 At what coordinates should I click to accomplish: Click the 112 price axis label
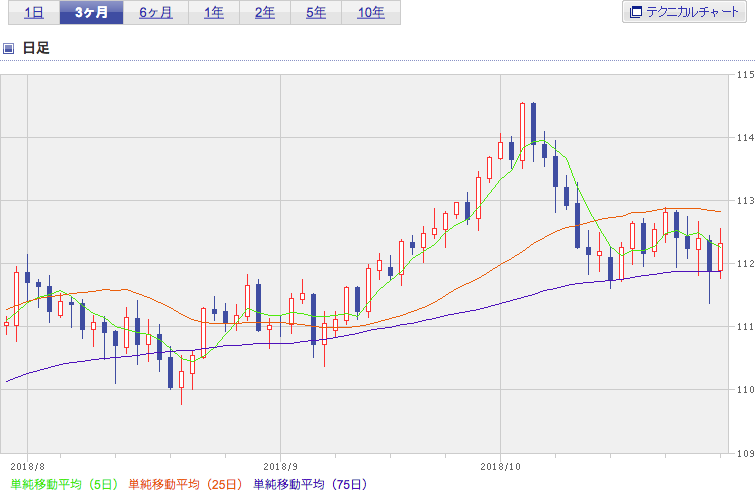point(745,264)
